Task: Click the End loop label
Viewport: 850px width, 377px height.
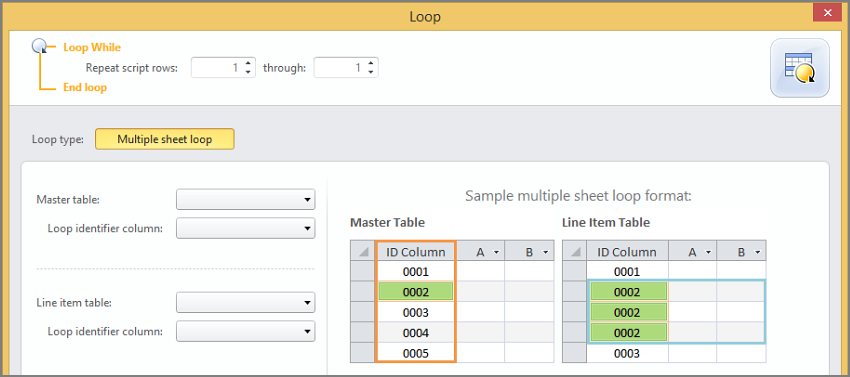Action: [85, 87]
